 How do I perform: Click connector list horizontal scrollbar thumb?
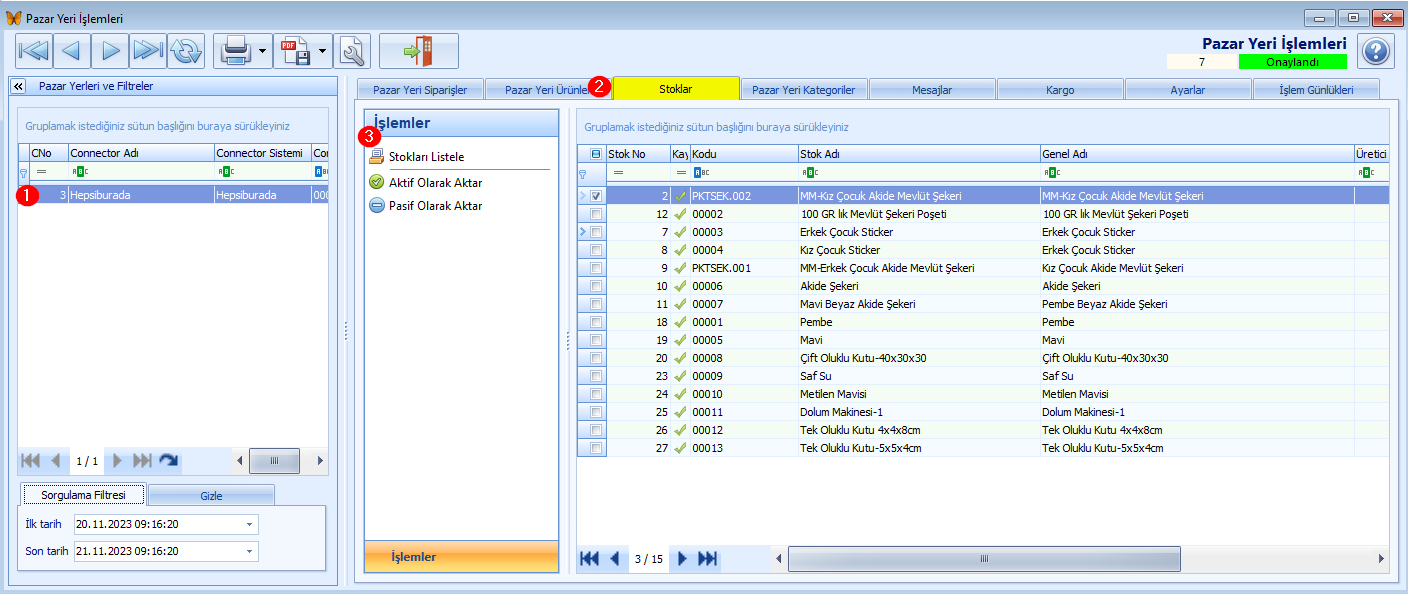(274, 461)
